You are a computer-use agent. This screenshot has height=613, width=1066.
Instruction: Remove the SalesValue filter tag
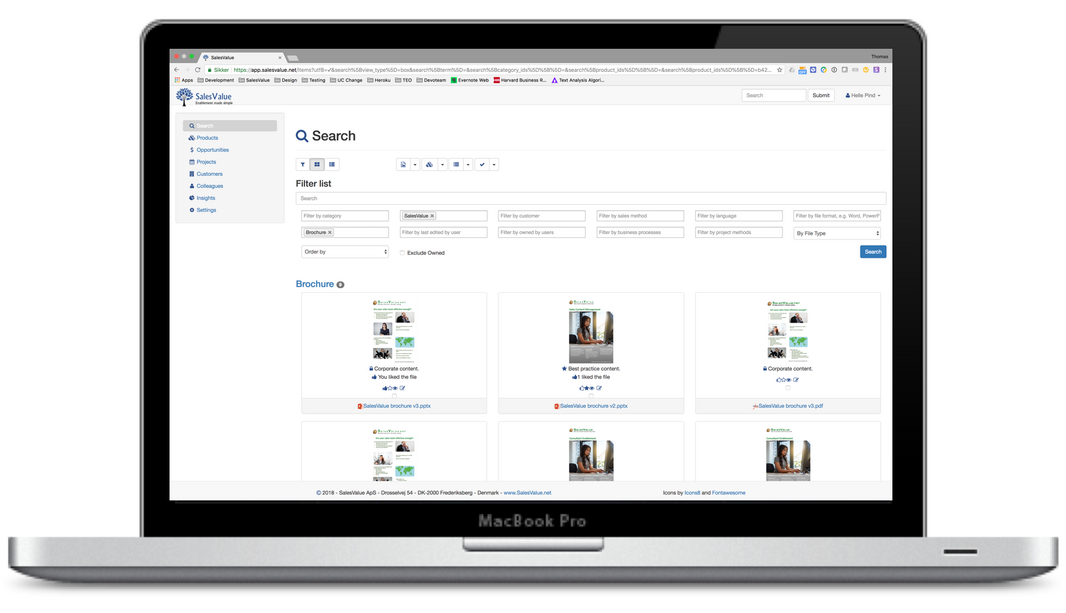[x=432, y=216]
